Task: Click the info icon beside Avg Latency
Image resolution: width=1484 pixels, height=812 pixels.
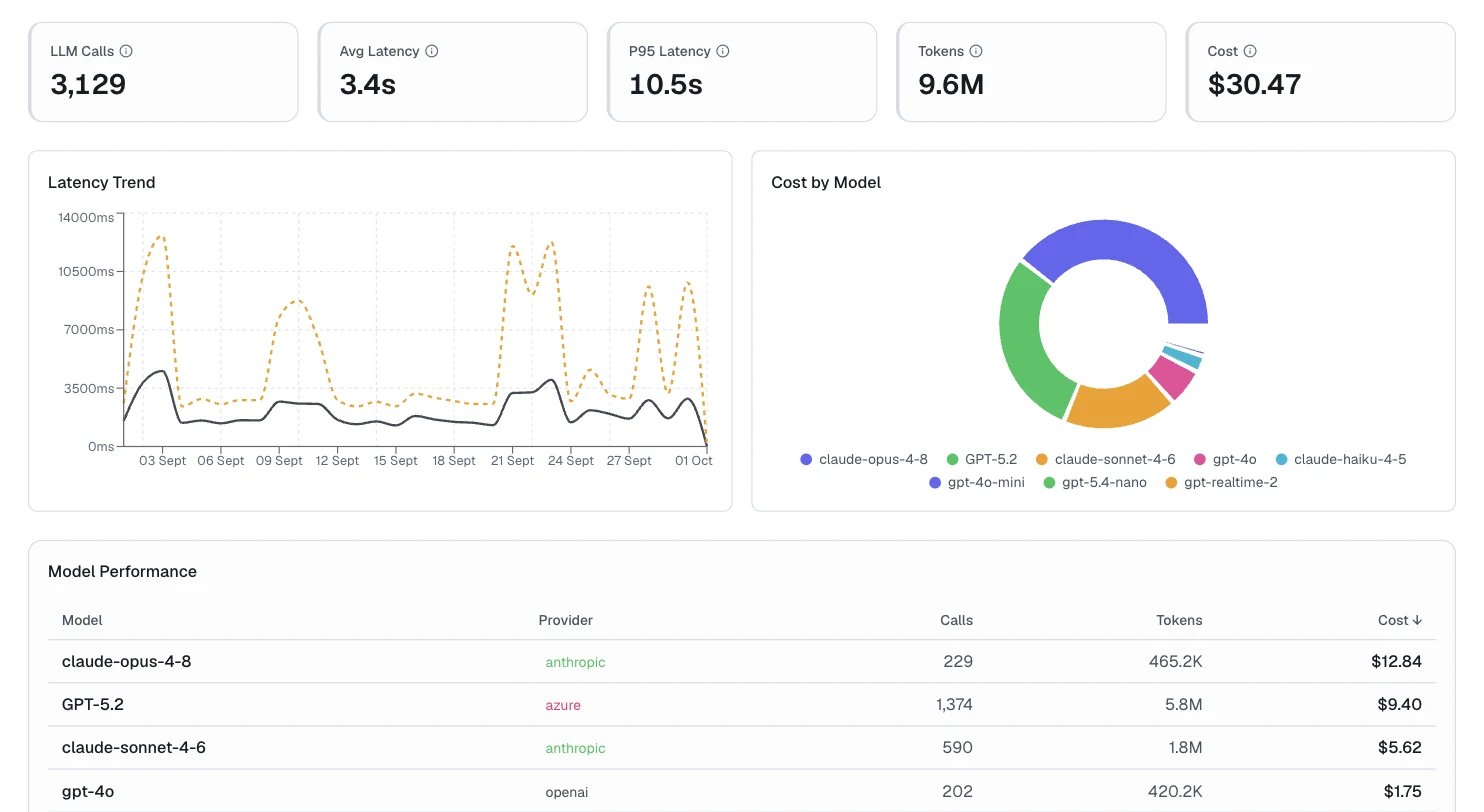Action: (432, 51)
